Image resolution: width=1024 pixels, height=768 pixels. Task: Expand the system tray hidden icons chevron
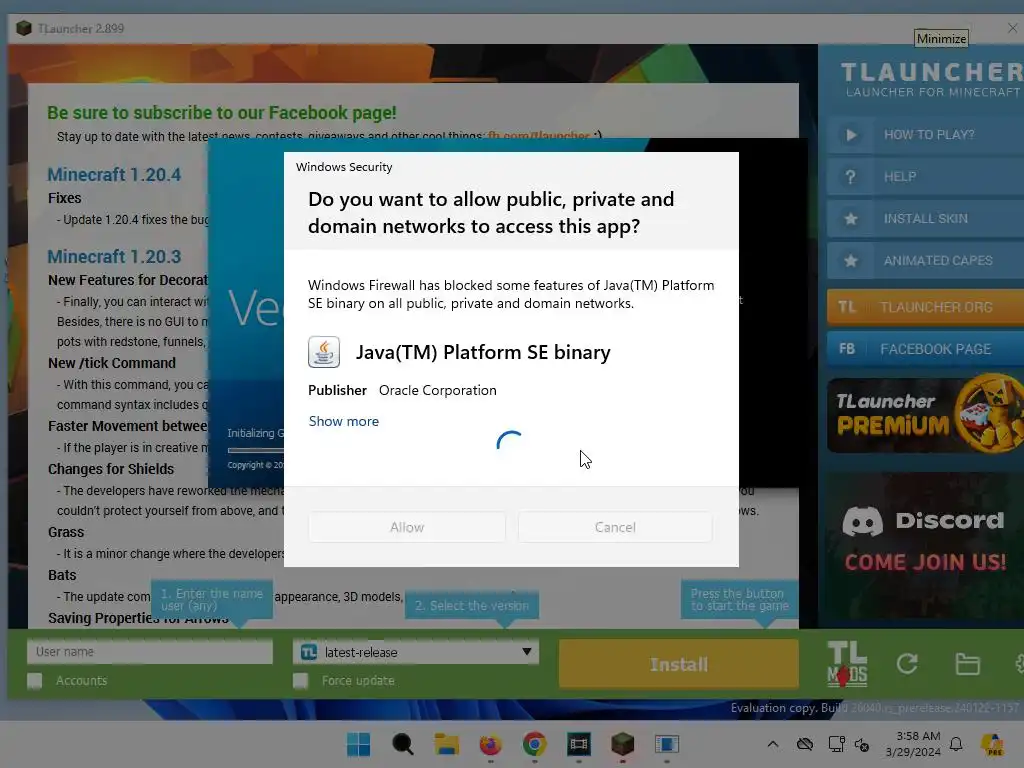[x=773, y=744]
